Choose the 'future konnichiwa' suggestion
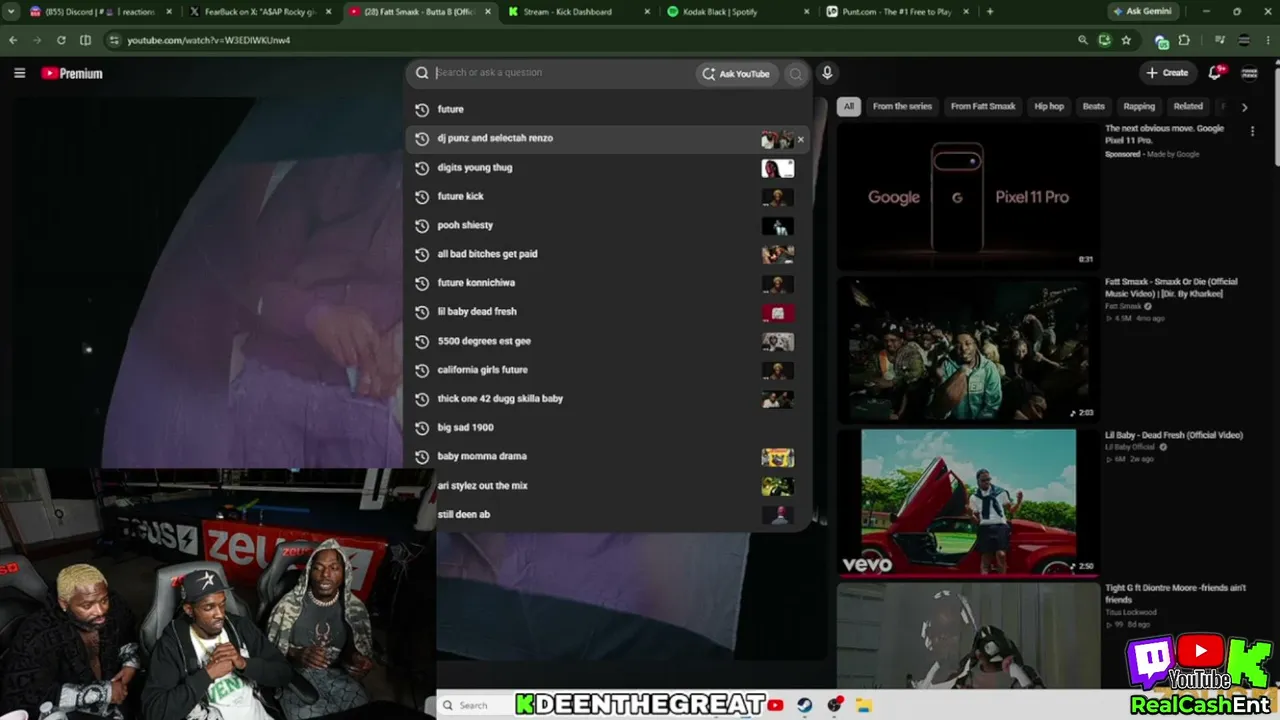Image resolution: width=1280 pixels, height=720 pixels. click(607, 283)
